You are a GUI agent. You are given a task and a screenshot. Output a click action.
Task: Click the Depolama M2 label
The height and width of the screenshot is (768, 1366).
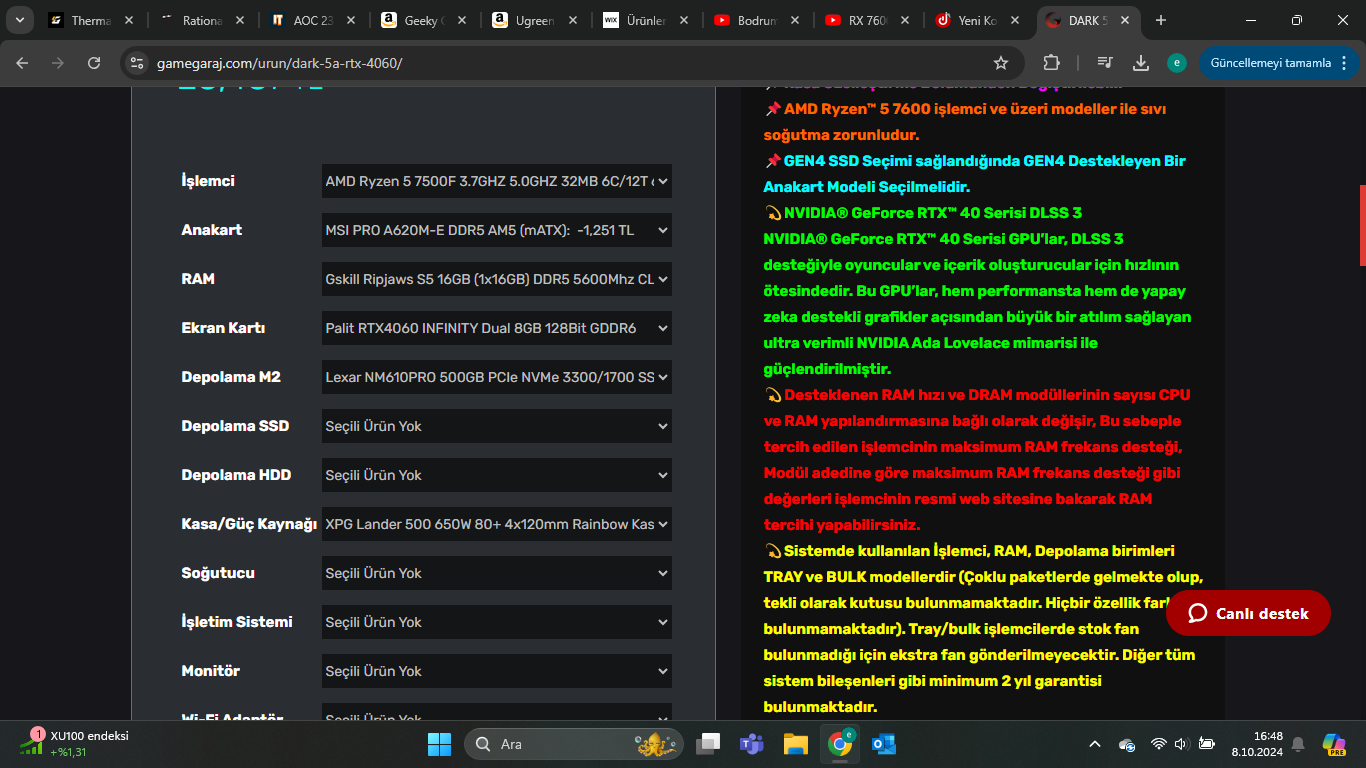pyautogui.click(x=231, y=377)
